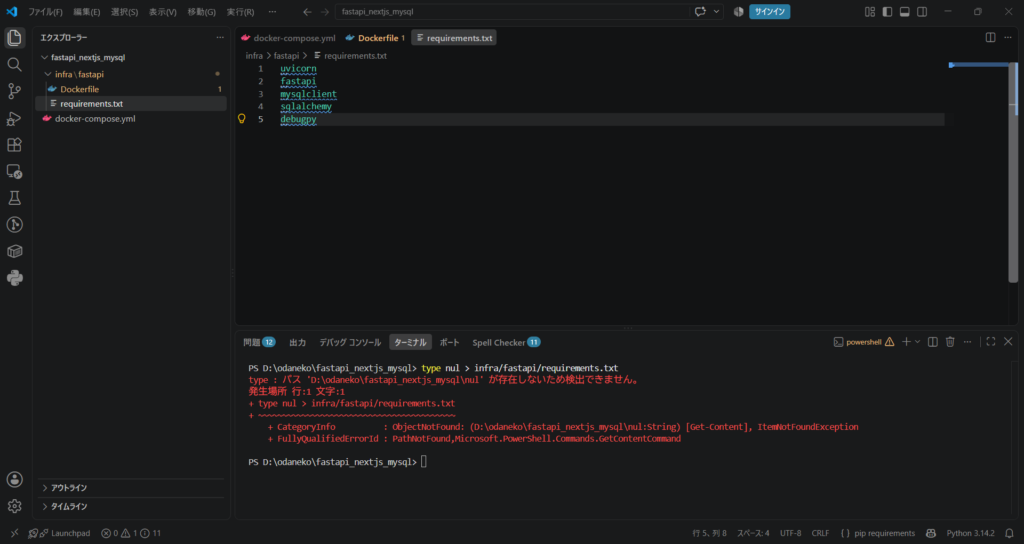Image resolution: width=1024 pixels, height=544 pixels.
Task: Open the ファイル(F) menu
Action: (x=45, y=12)
